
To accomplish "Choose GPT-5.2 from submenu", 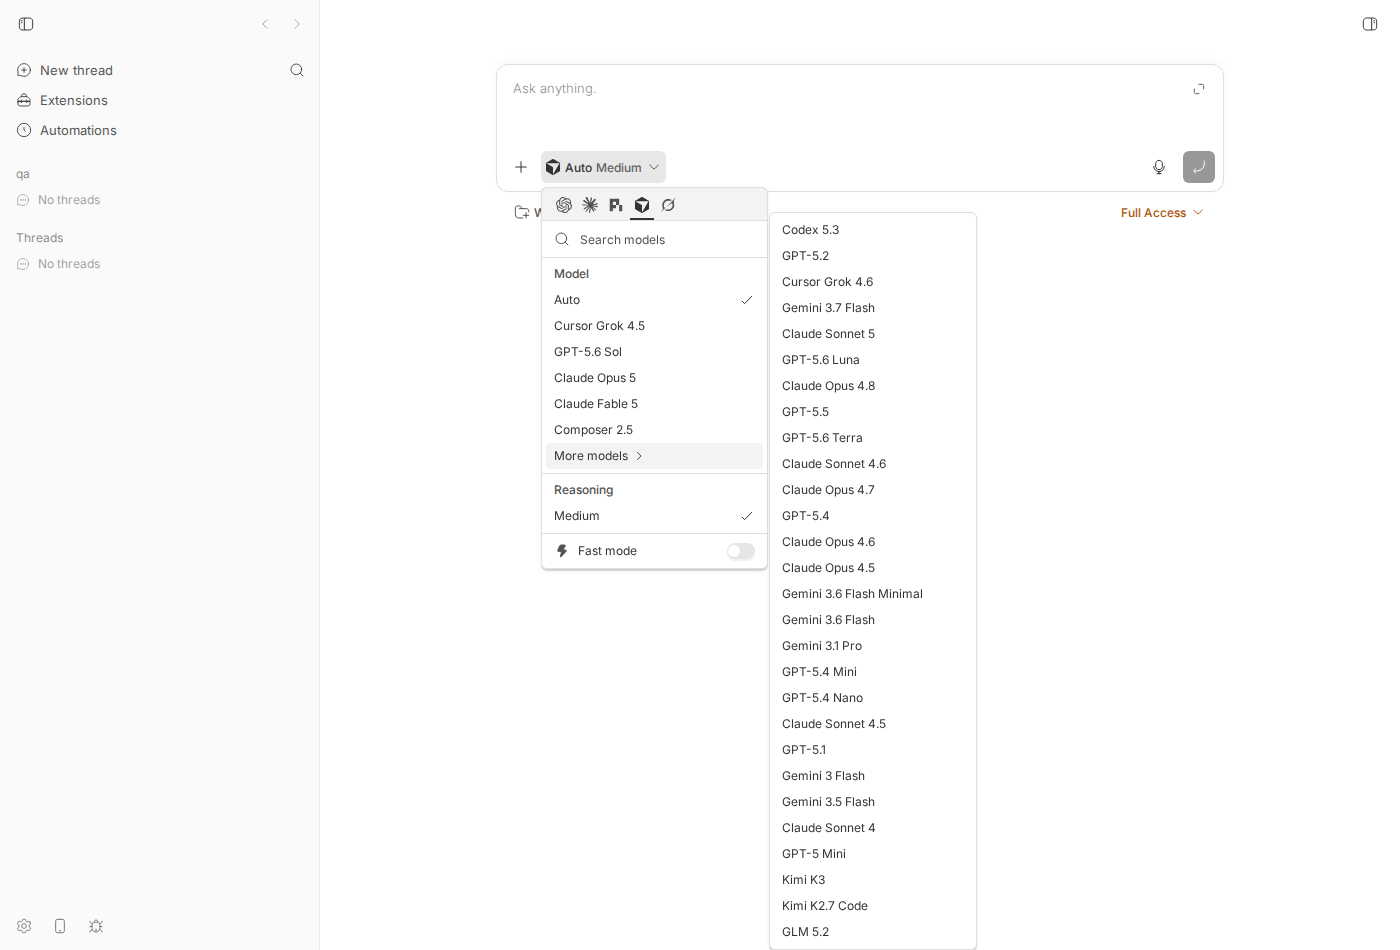I will pos(873,256).
